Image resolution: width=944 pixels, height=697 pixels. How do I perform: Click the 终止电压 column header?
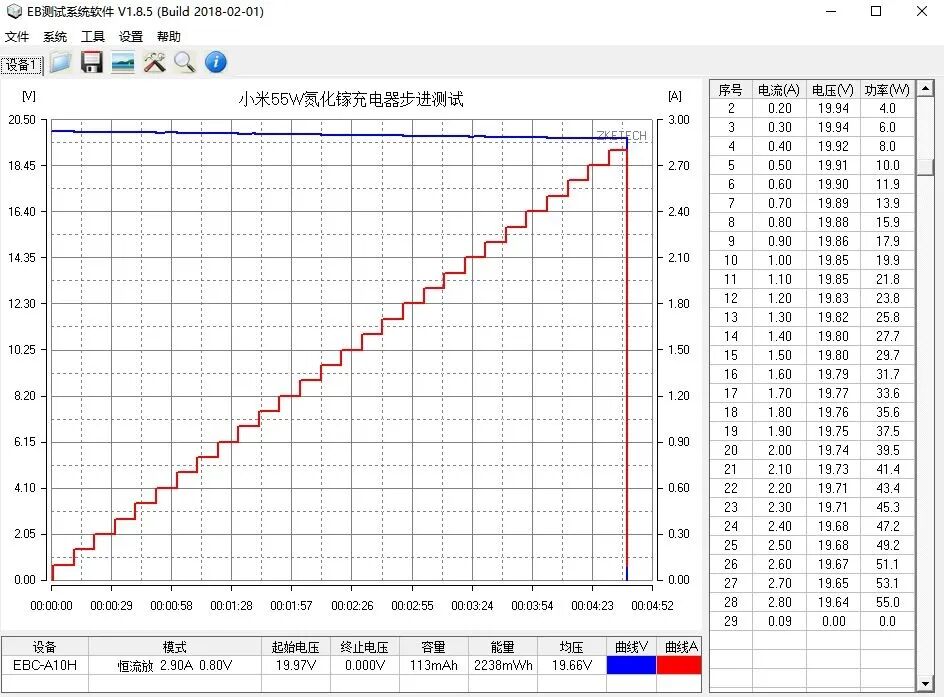[364, 647]
